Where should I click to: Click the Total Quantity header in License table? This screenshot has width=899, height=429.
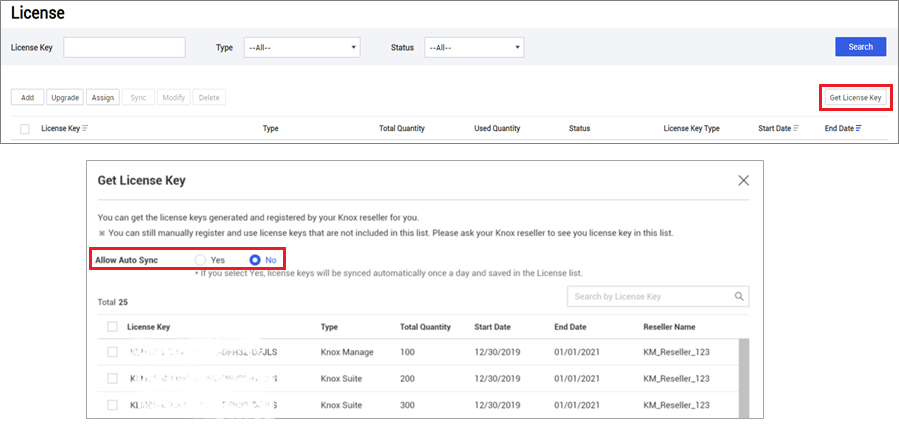point(402,128)
